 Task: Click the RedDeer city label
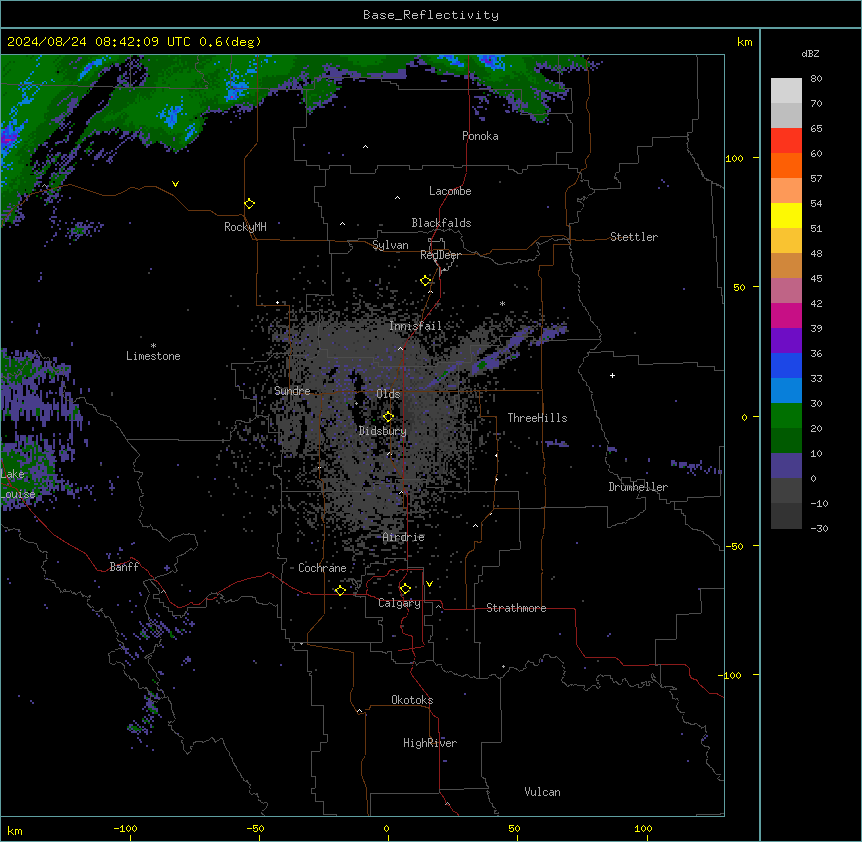coord(440,255)
